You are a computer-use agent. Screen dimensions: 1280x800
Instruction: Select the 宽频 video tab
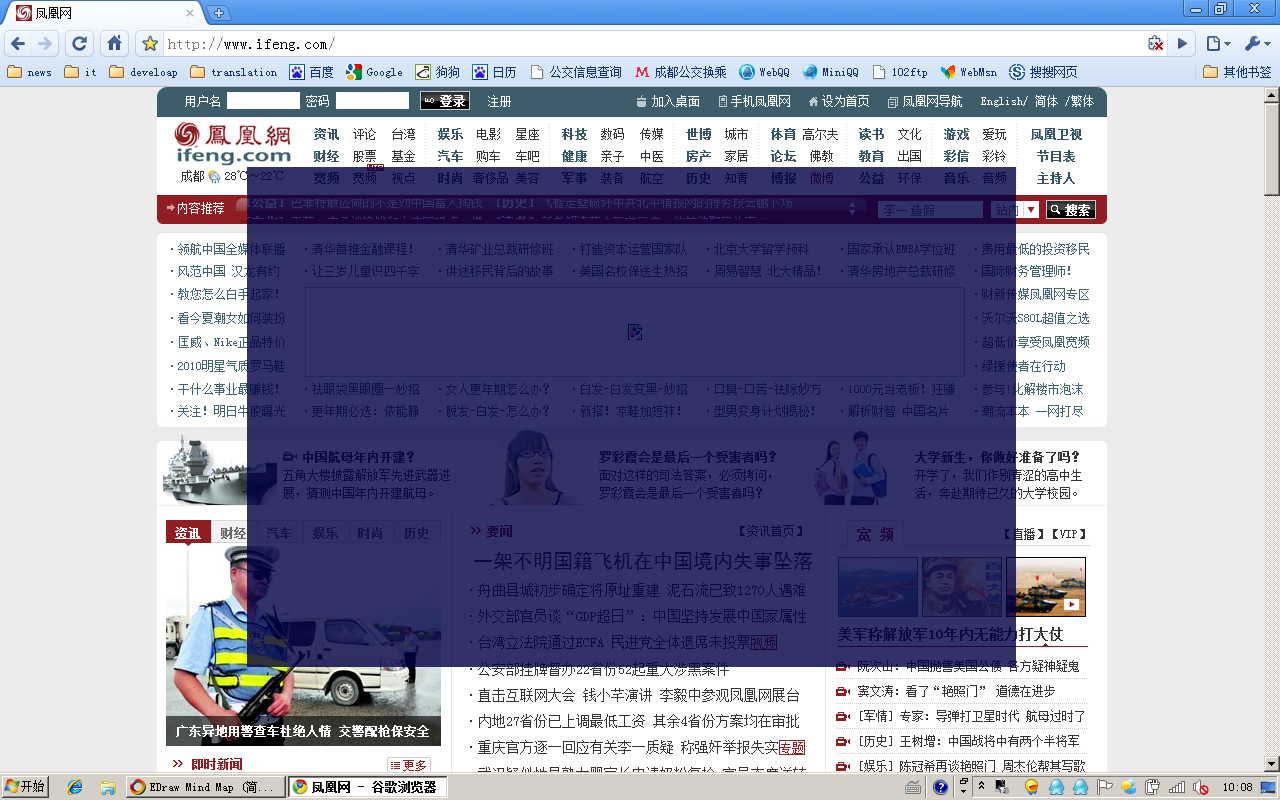point(875,534)
